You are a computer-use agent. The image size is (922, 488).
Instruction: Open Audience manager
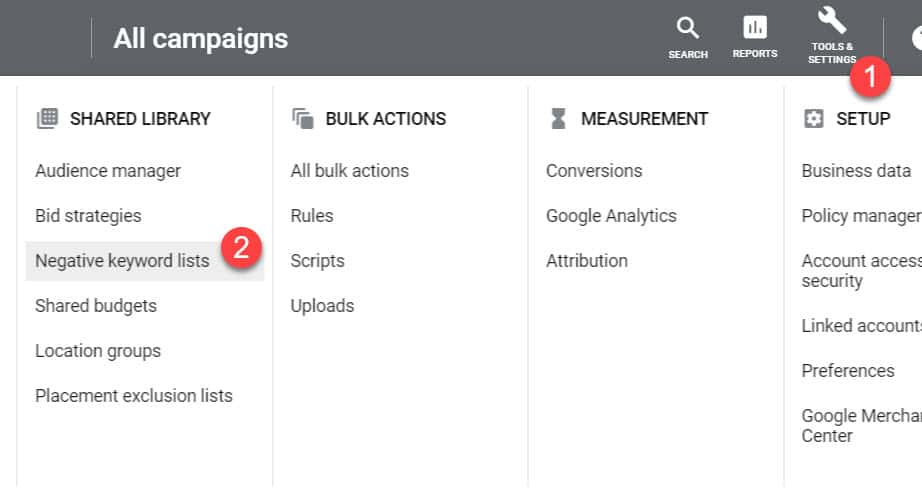point(108,171)
